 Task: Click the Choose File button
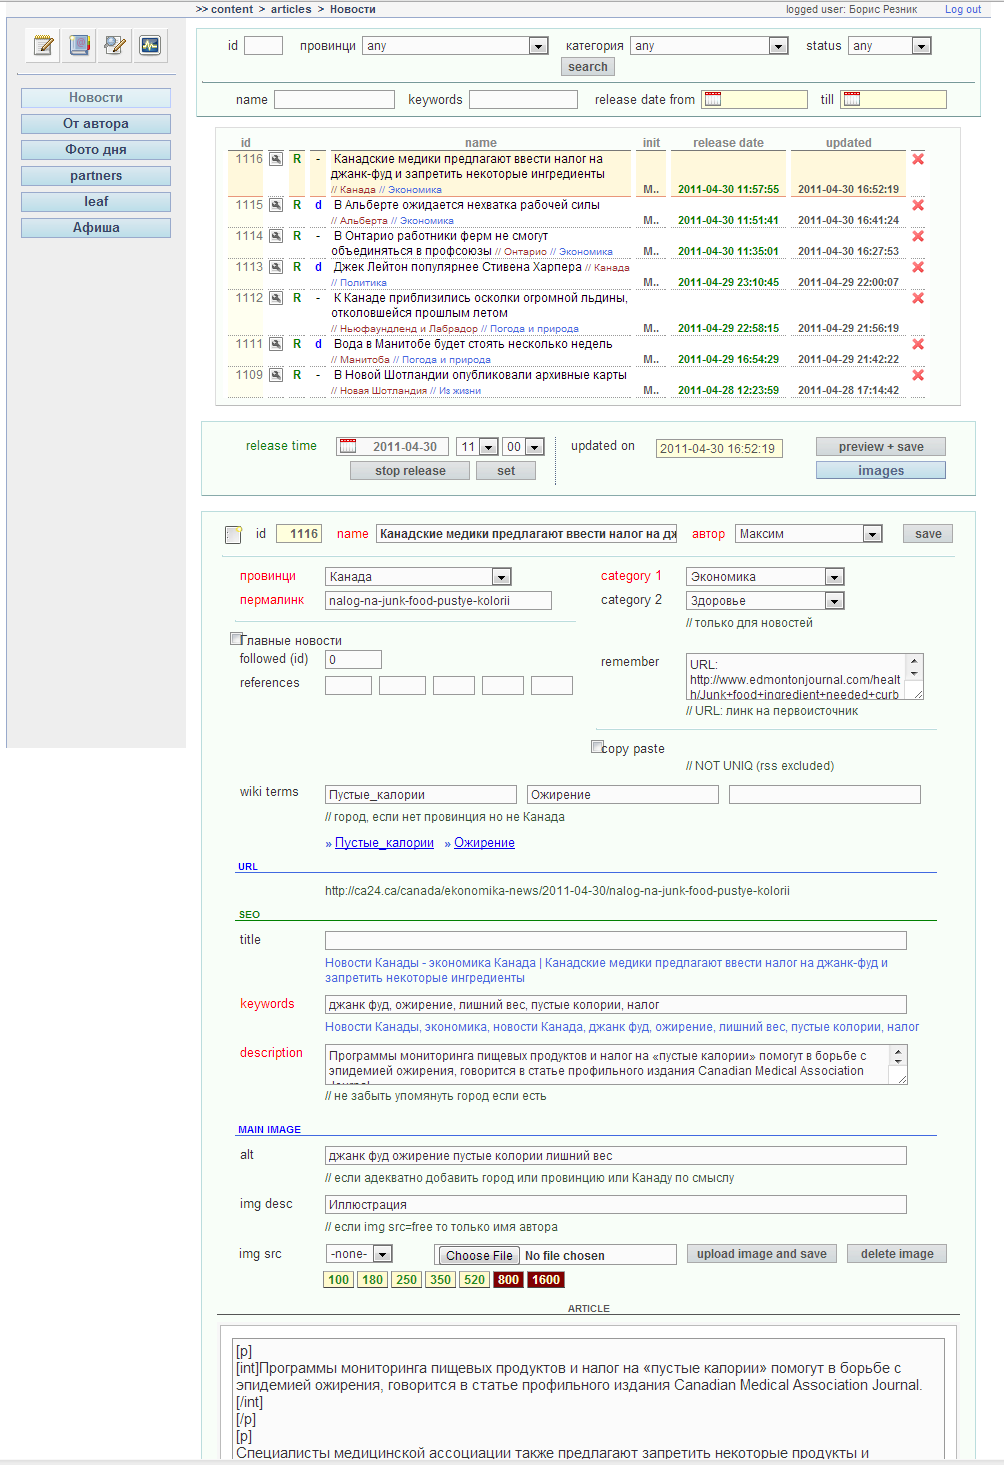pyautogui.click(x=479, y=1256)
